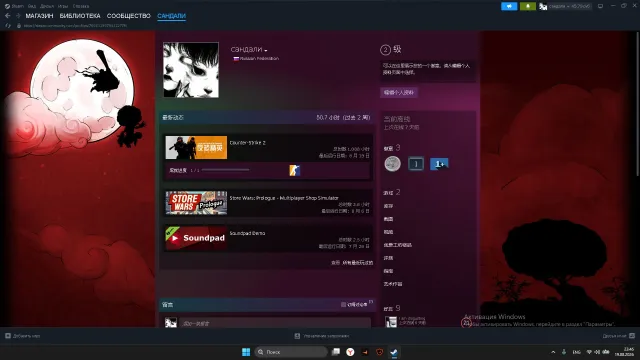Click the Yandex browser taskbar icon

point(350,352)
